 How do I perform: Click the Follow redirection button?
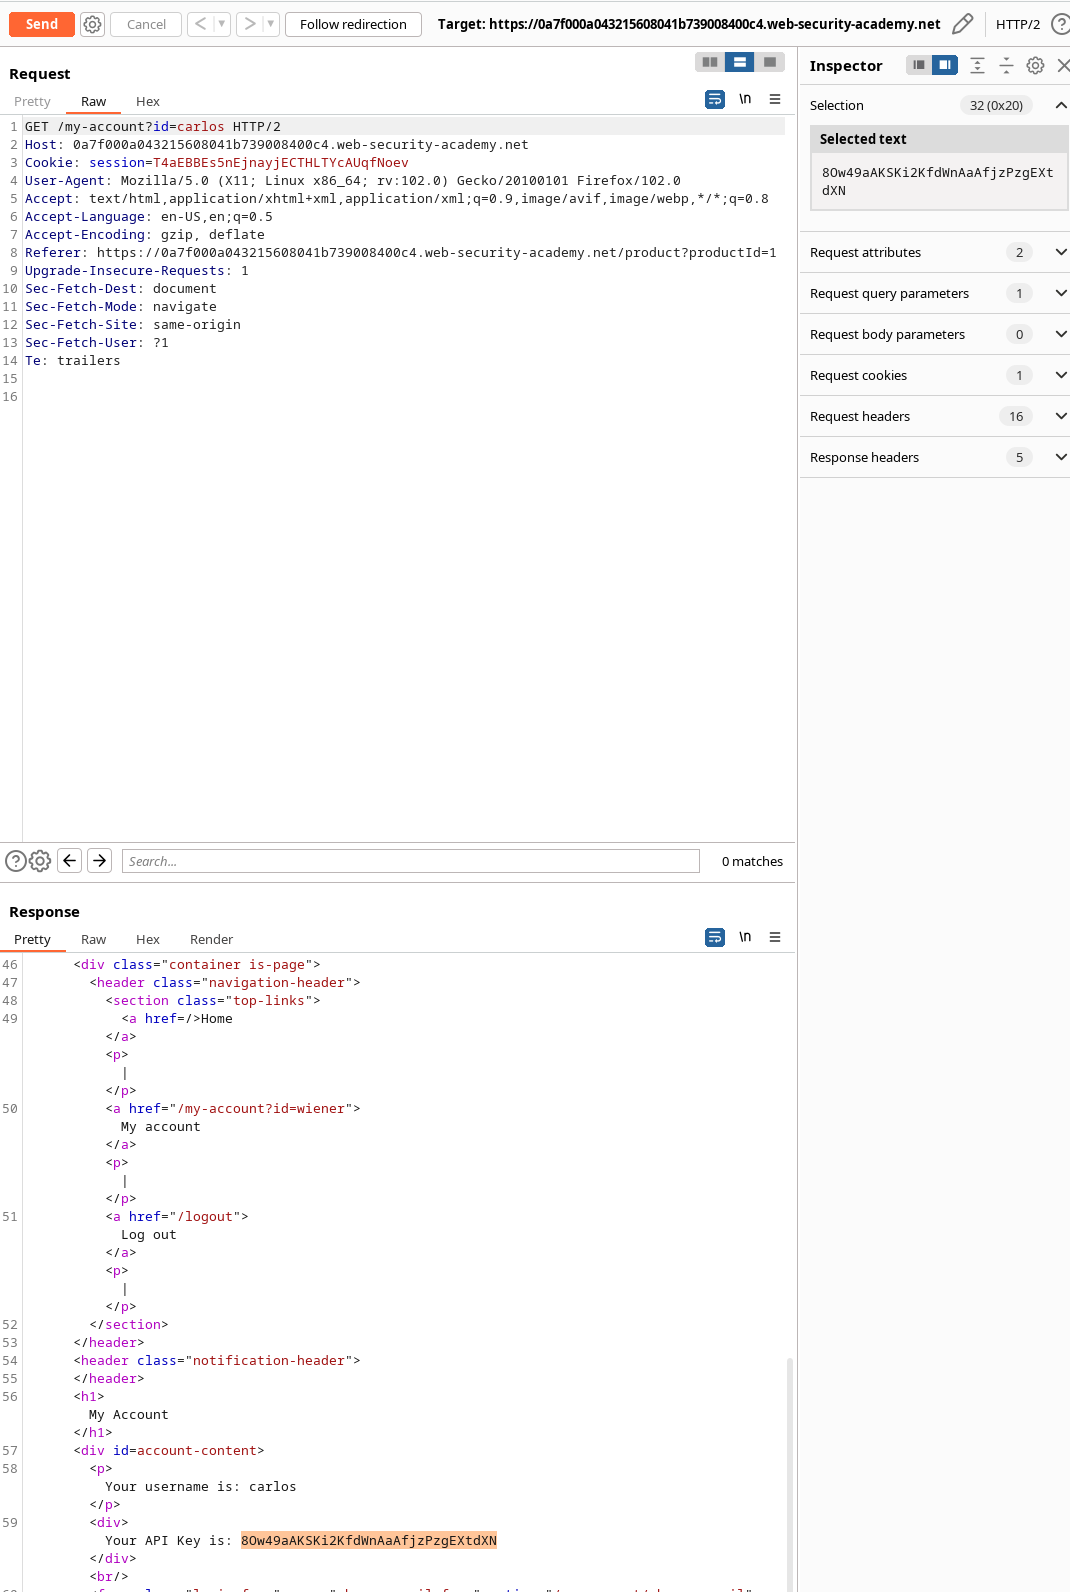(353, 24)
